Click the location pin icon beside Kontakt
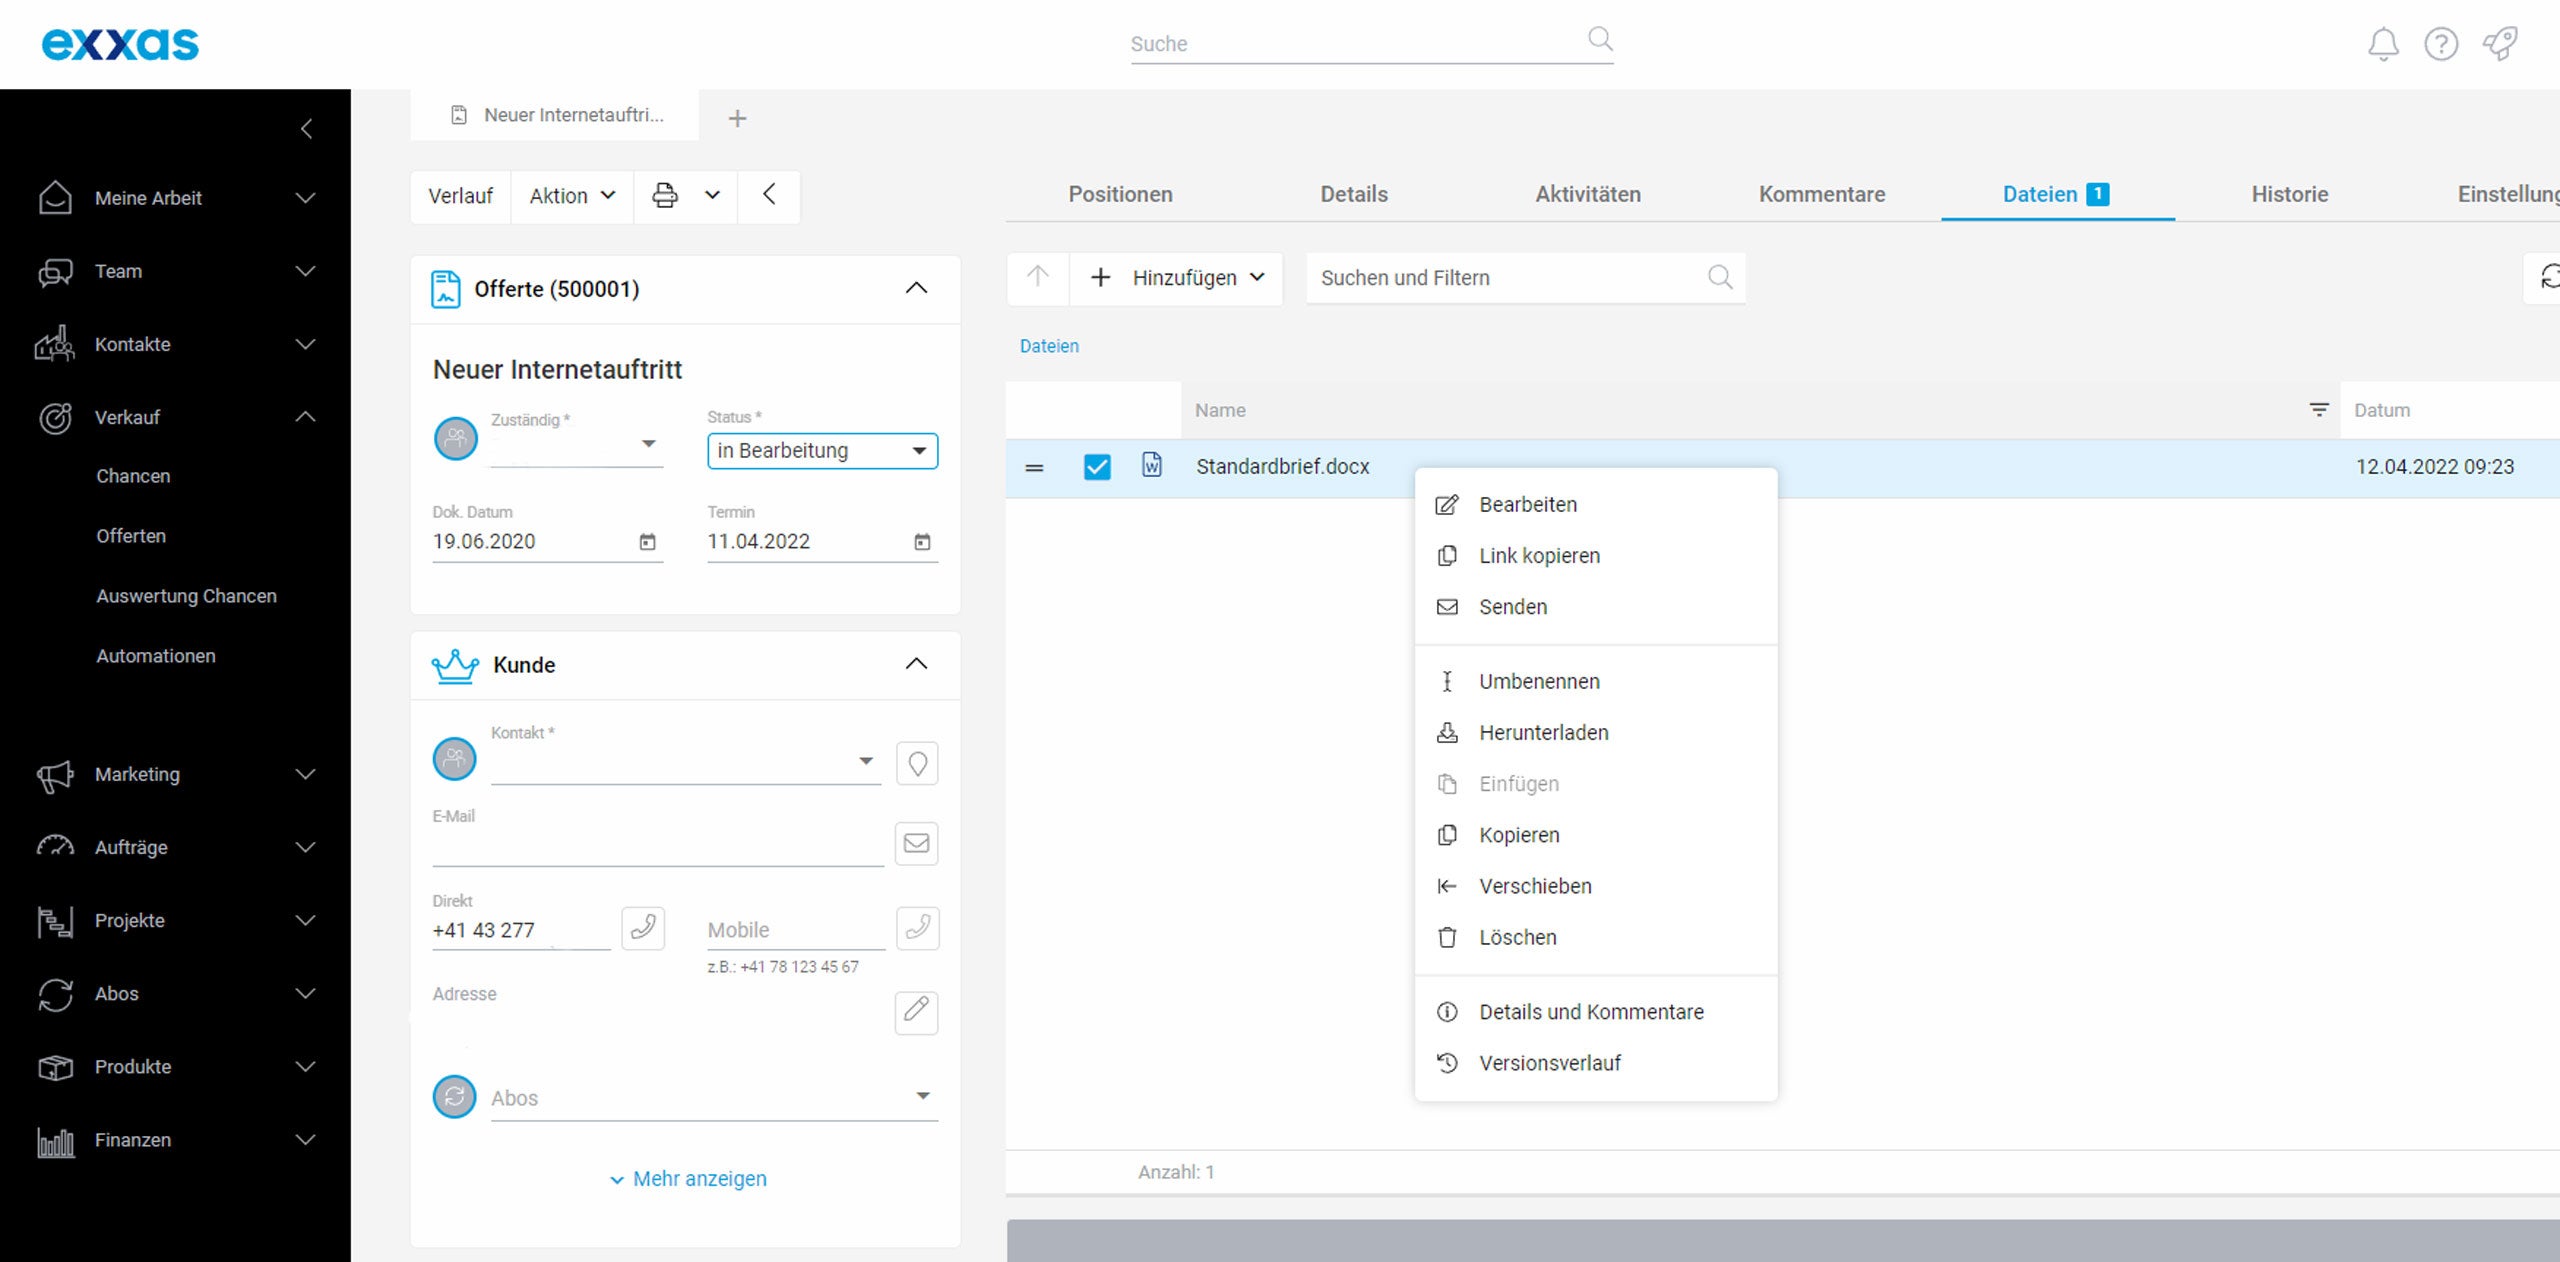This screenshot has width=2560, height=1262. point(917,764)
